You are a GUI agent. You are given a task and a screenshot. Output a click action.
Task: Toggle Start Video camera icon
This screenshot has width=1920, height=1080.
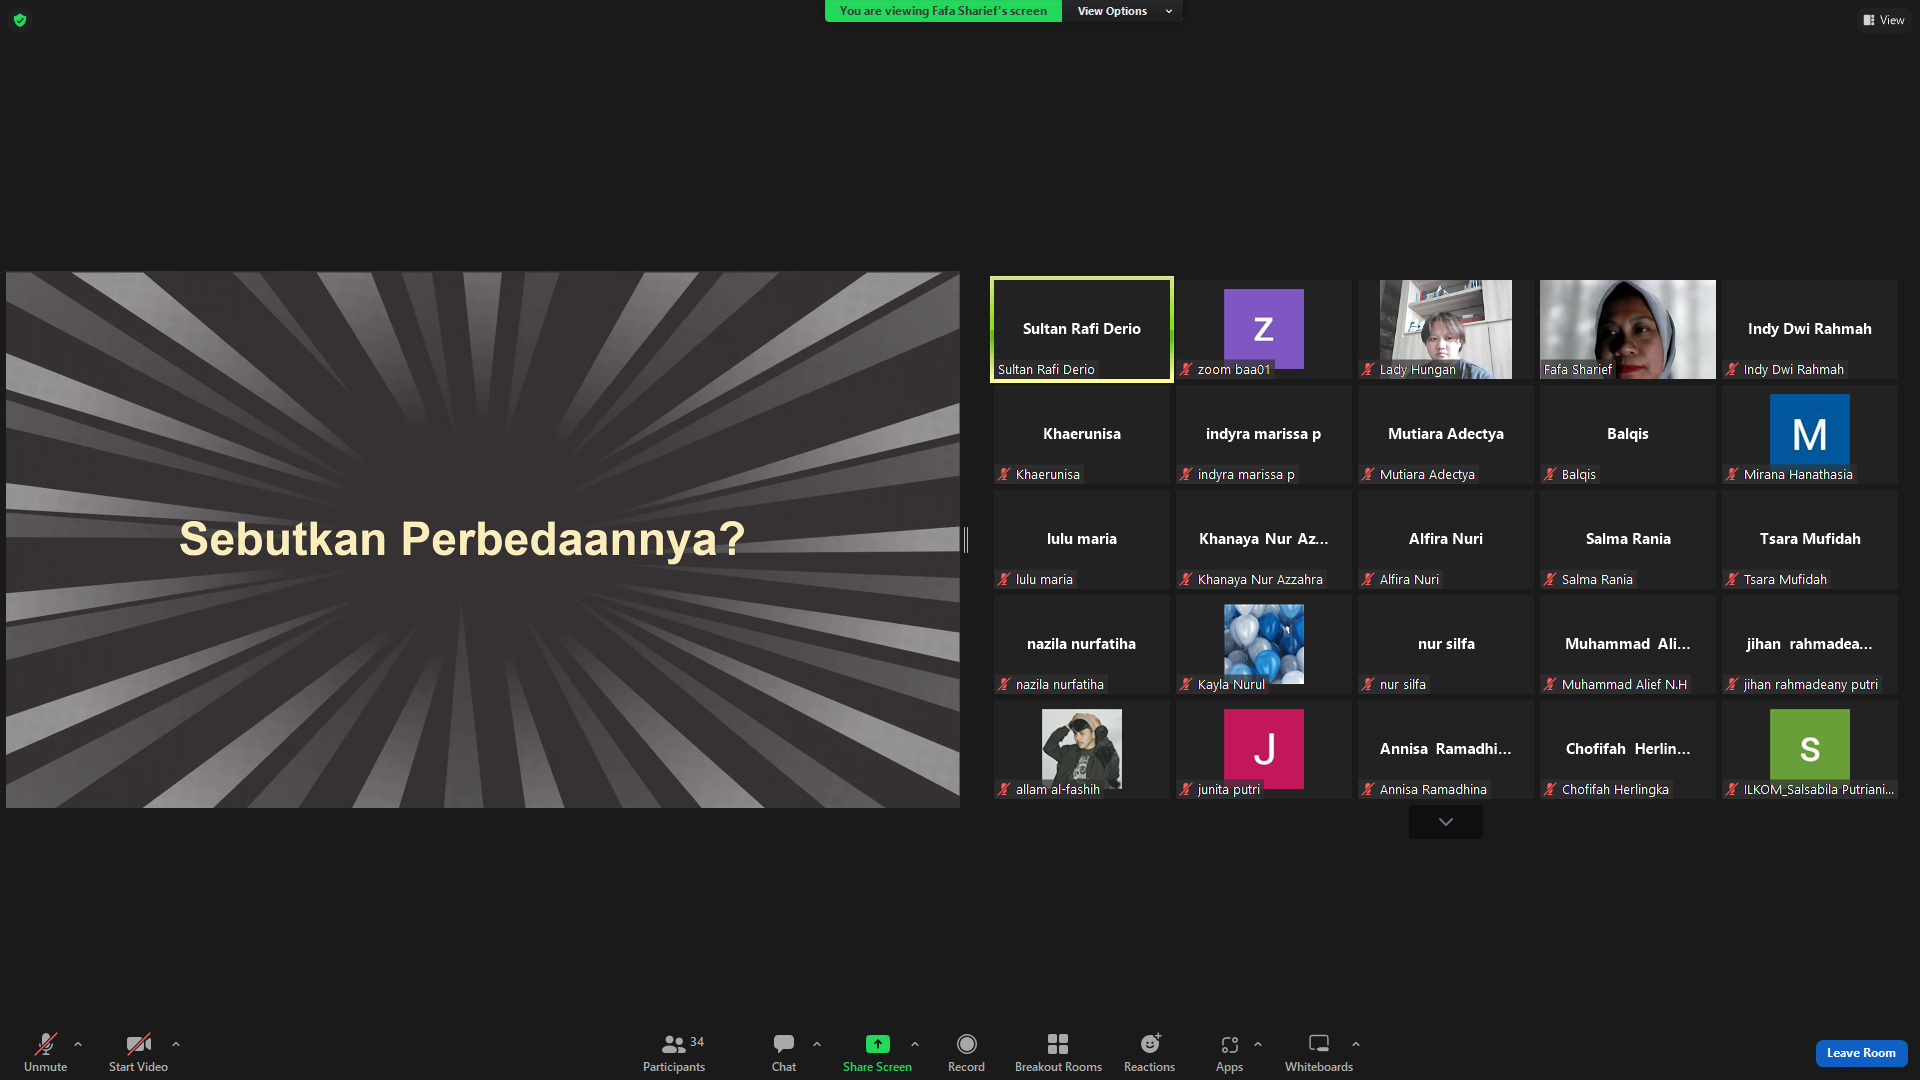[x=138, y=1044]
